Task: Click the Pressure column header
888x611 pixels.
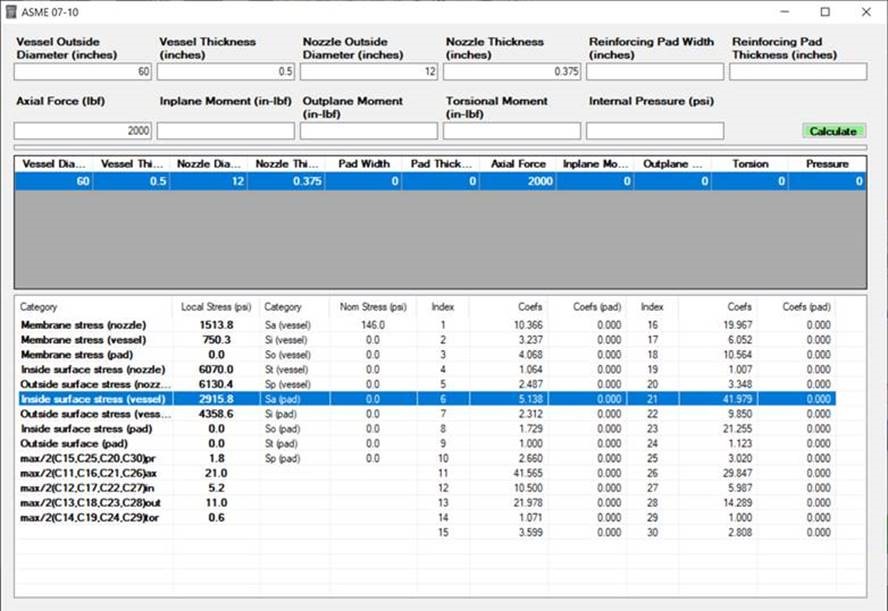Action: [827, 164]
